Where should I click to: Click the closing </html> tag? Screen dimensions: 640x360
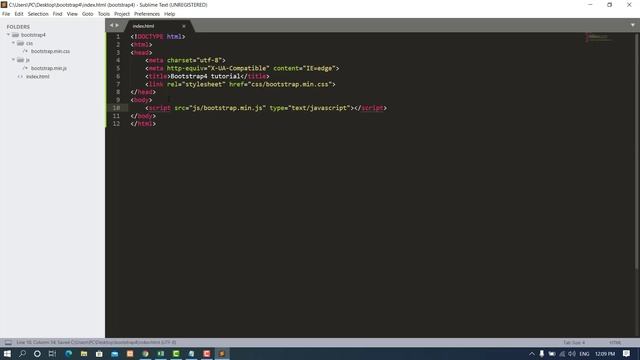(143, 124)
